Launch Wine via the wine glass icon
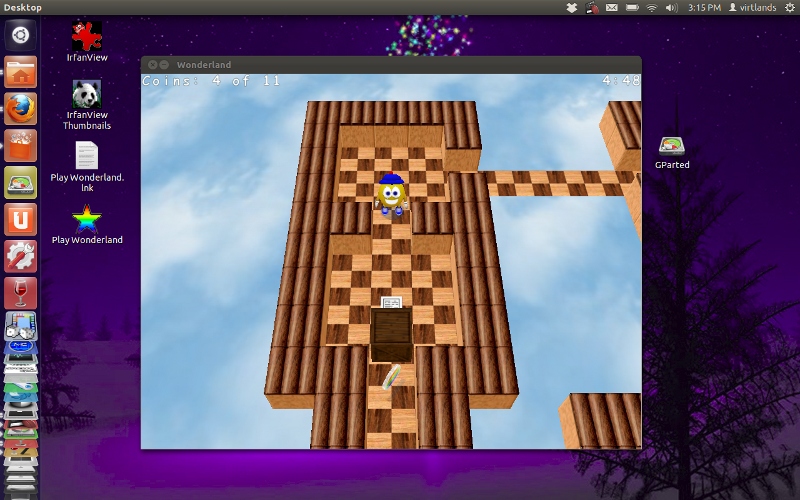Image resolution: width=800 pixels, height=500 pixels. (x=20, y=293)
